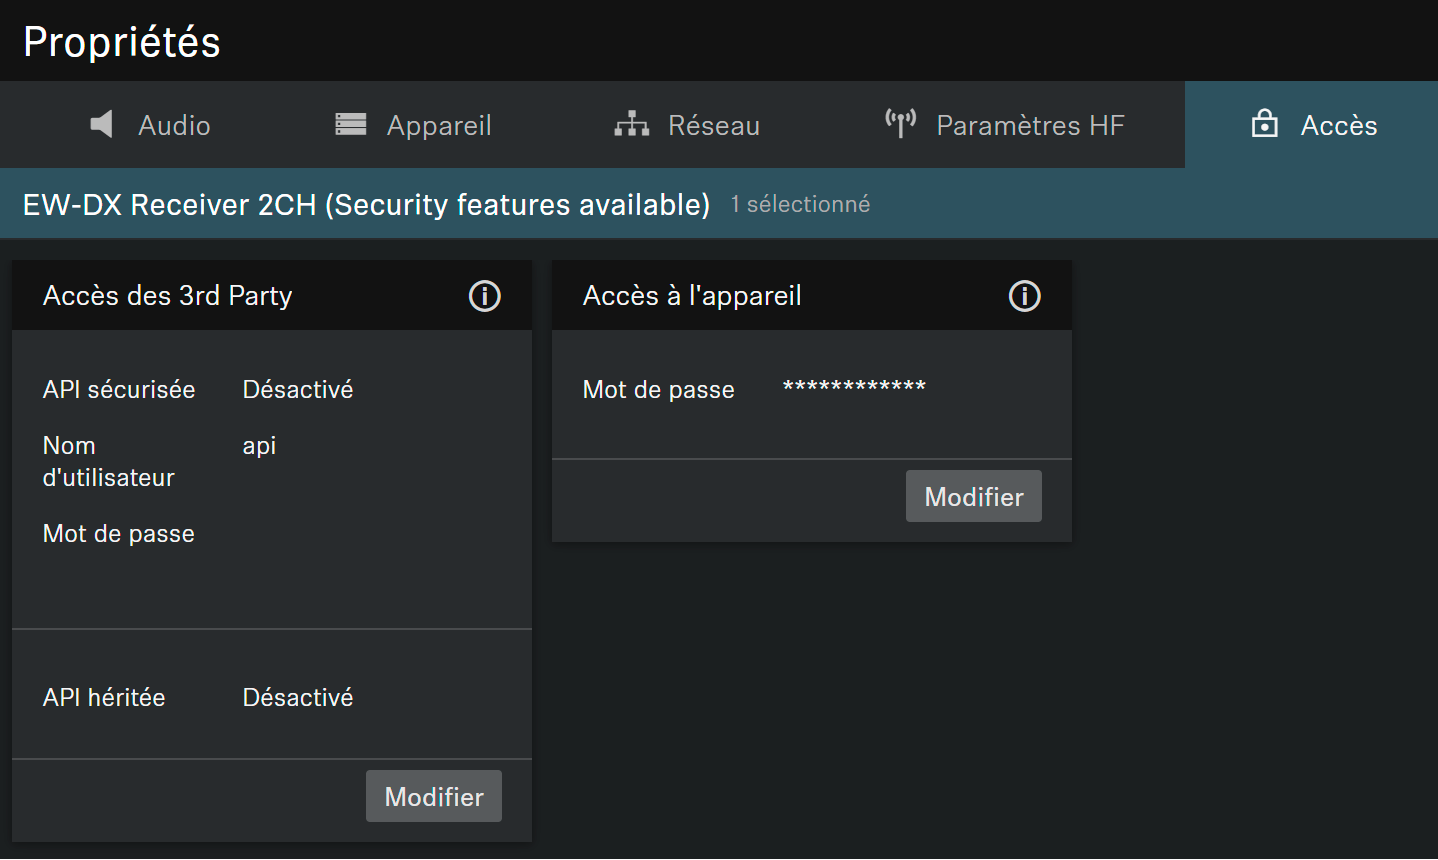
Task: Click the API sécurisée Désactivé status
Action: point(298,390)
